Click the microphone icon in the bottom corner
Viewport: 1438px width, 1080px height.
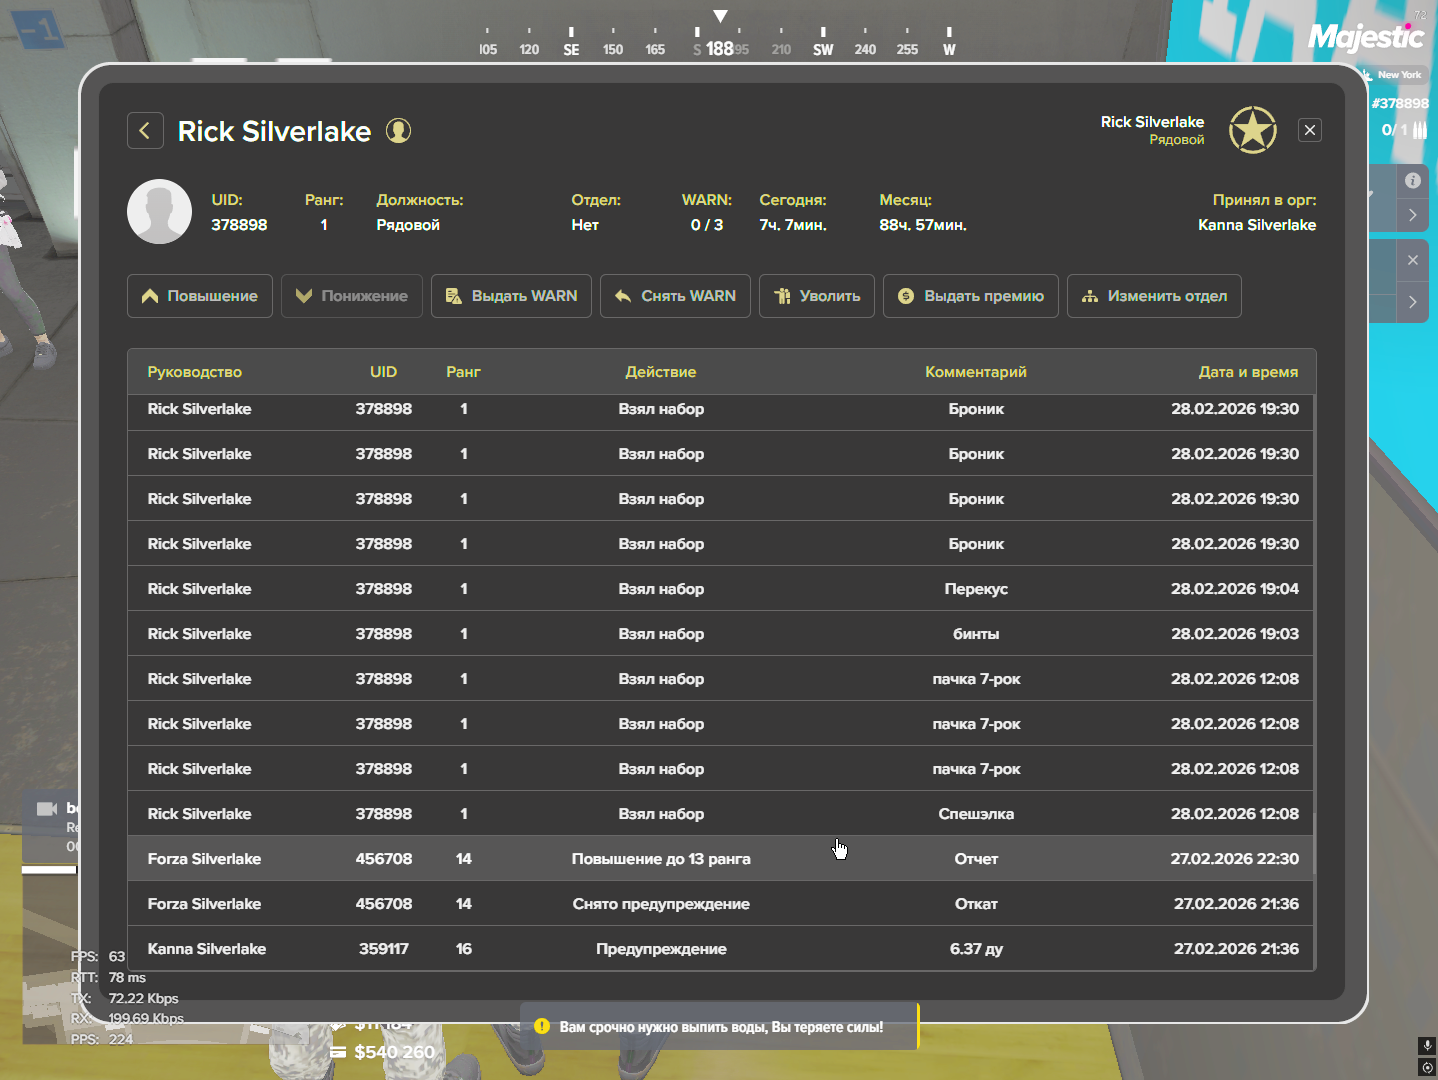coord(1427,1045)
